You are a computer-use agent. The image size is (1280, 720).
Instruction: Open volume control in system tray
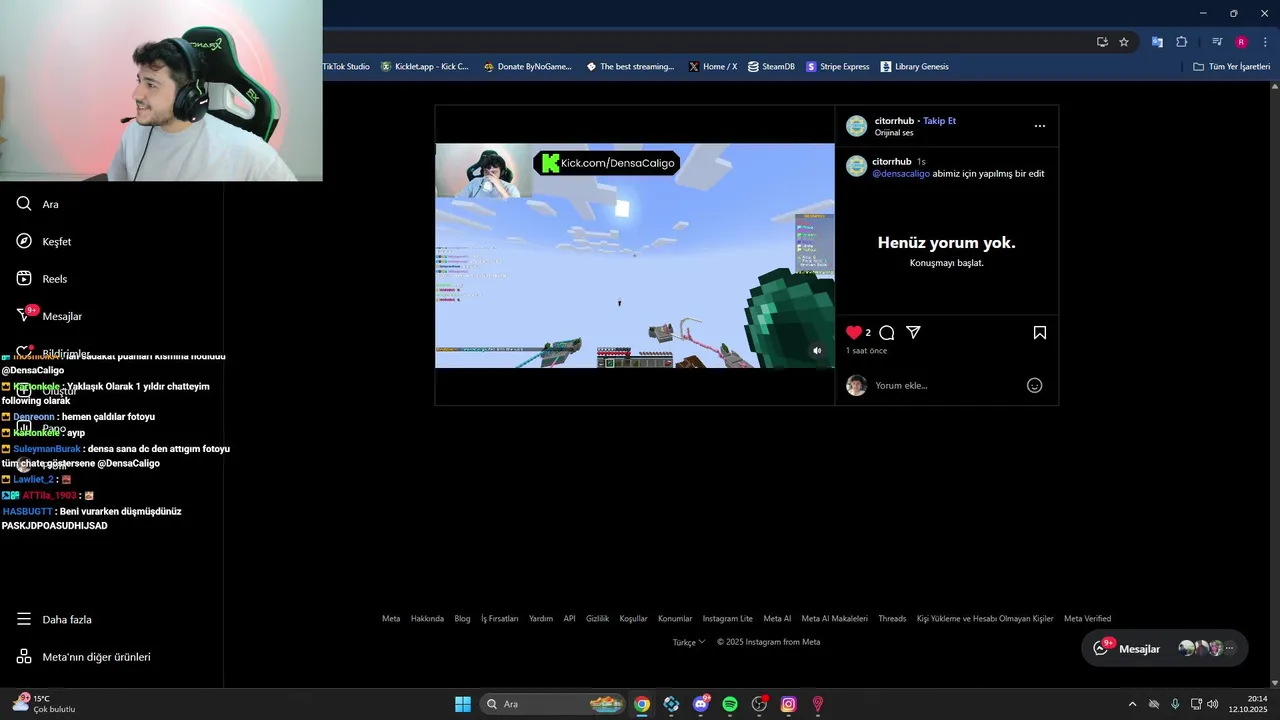[1212, 704]
